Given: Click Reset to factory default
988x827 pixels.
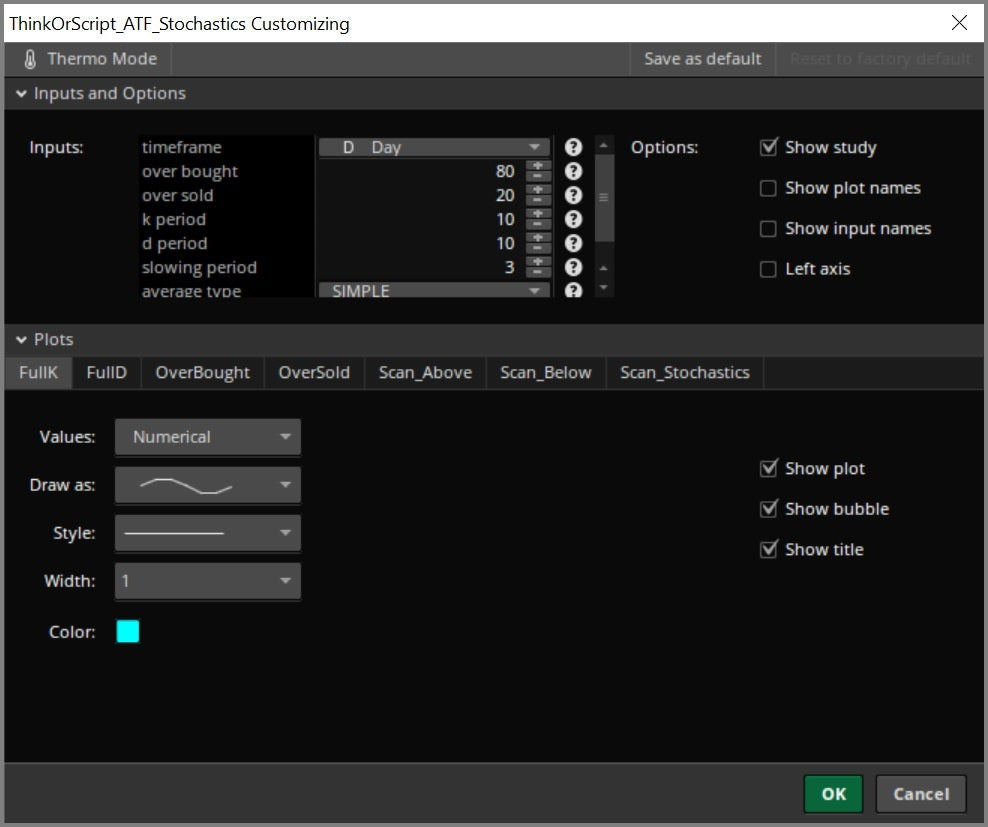Looking at the screenshot, I should (x=880, y=59).
